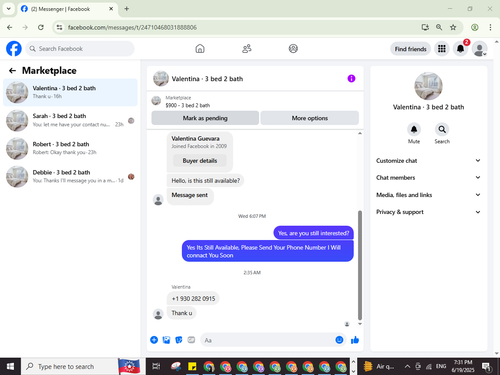Click Valentina's profile picture in info panel
The width and height of the screenshot is (500, 375).
click(428, 86)
